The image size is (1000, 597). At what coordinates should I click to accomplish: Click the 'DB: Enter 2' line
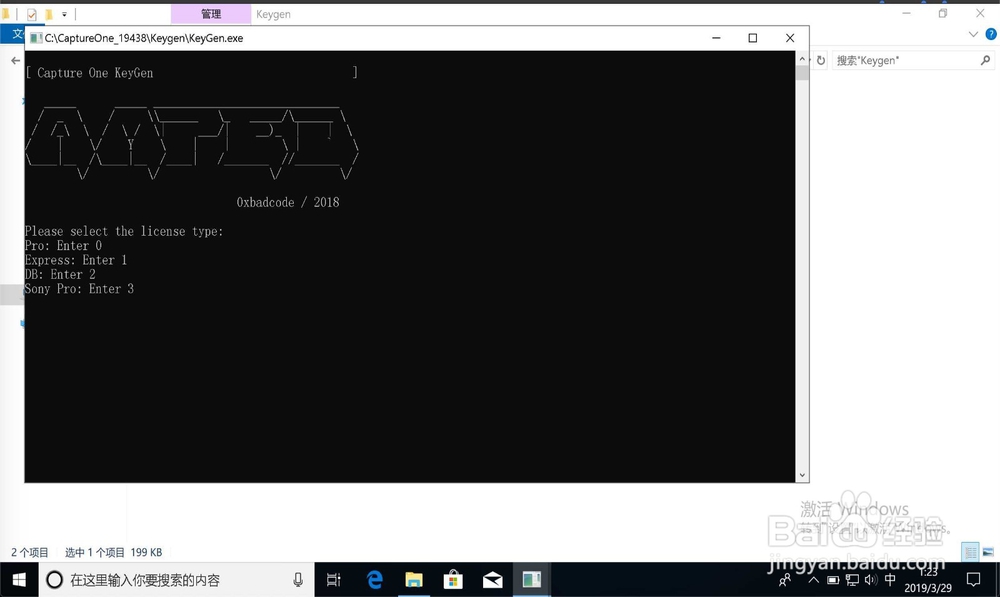[60, 274]
